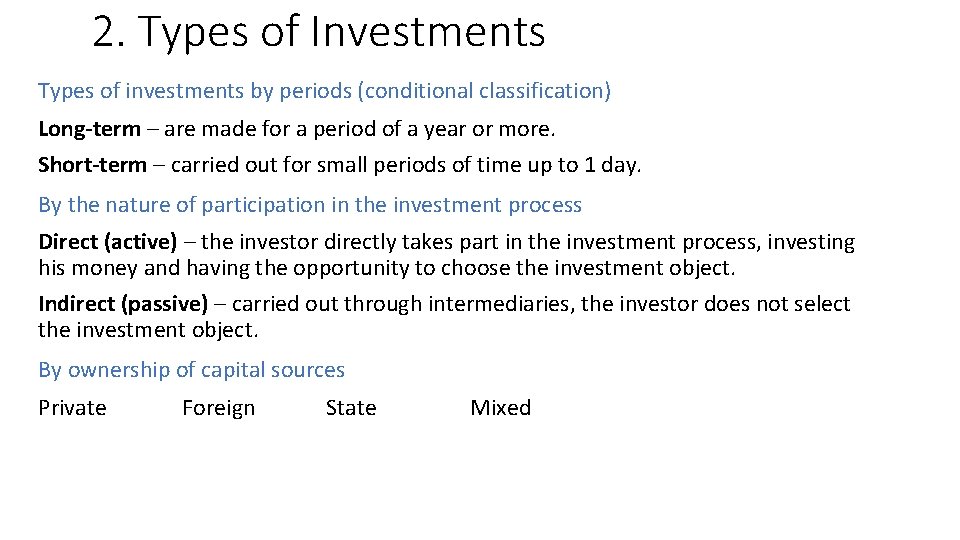Select the word "State"
This screenshot has width=960, height=540.
click(x=351, y=408)
